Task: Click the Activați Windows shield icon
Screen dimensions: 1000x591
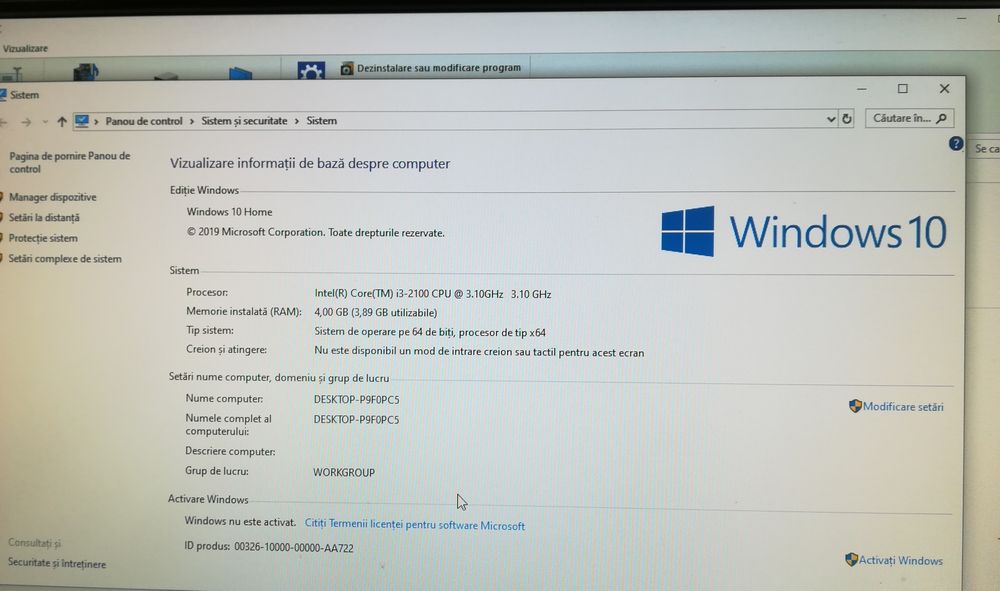Action: (x=851, y=560)
